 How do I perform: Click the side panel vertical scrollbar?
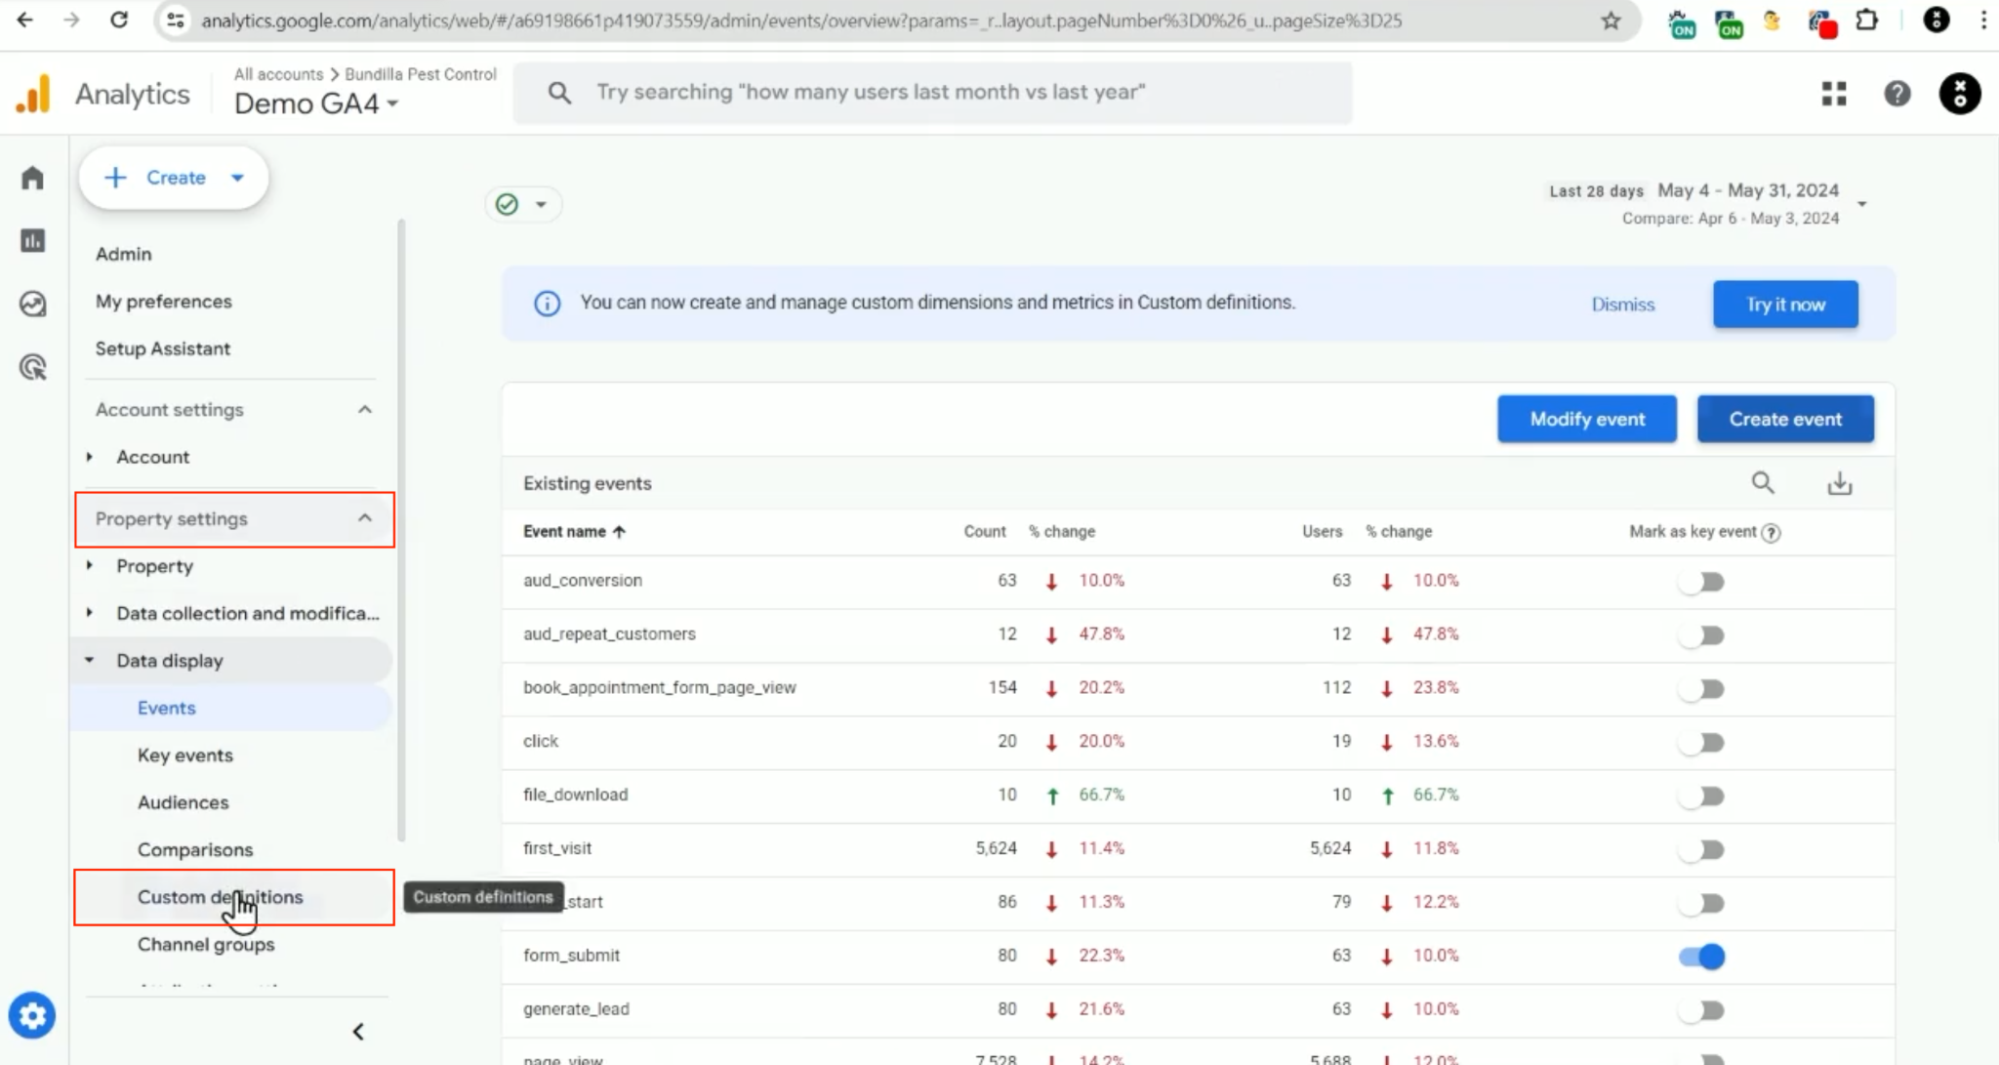pyautogui.click(x=402, y=530)
